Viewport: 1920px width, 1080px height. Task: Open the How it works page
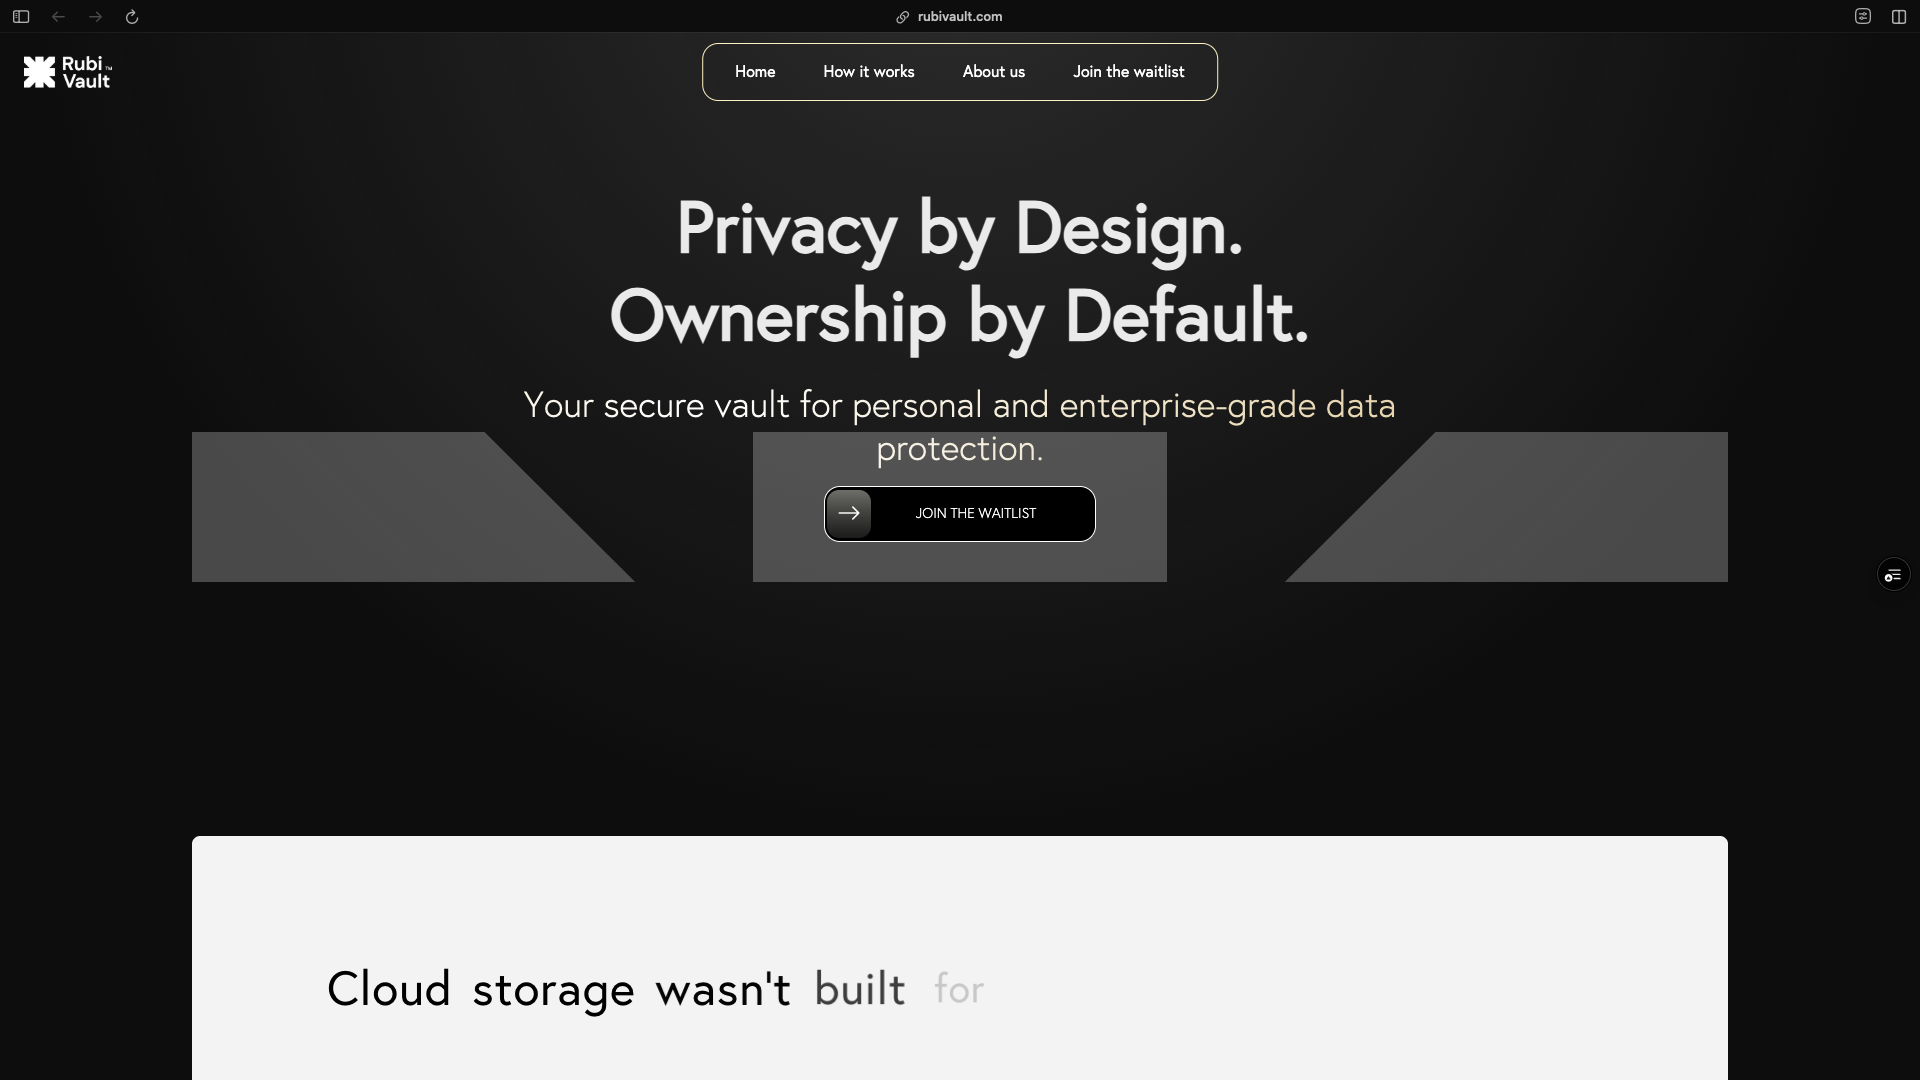click(x=868, y=71)
